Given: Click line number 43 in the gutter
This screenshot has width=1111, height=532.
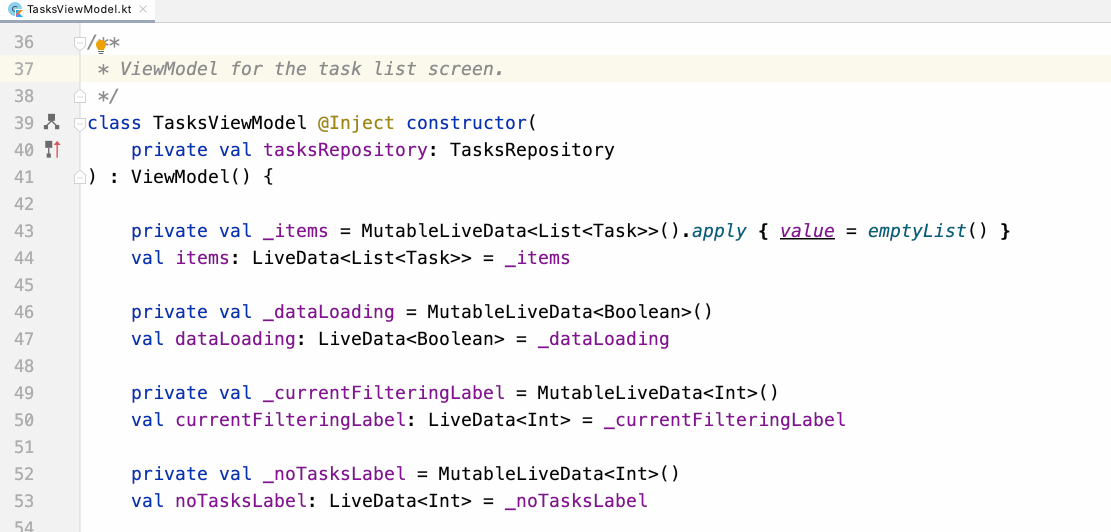Looking at the screenshot, I should click(24, 231).
